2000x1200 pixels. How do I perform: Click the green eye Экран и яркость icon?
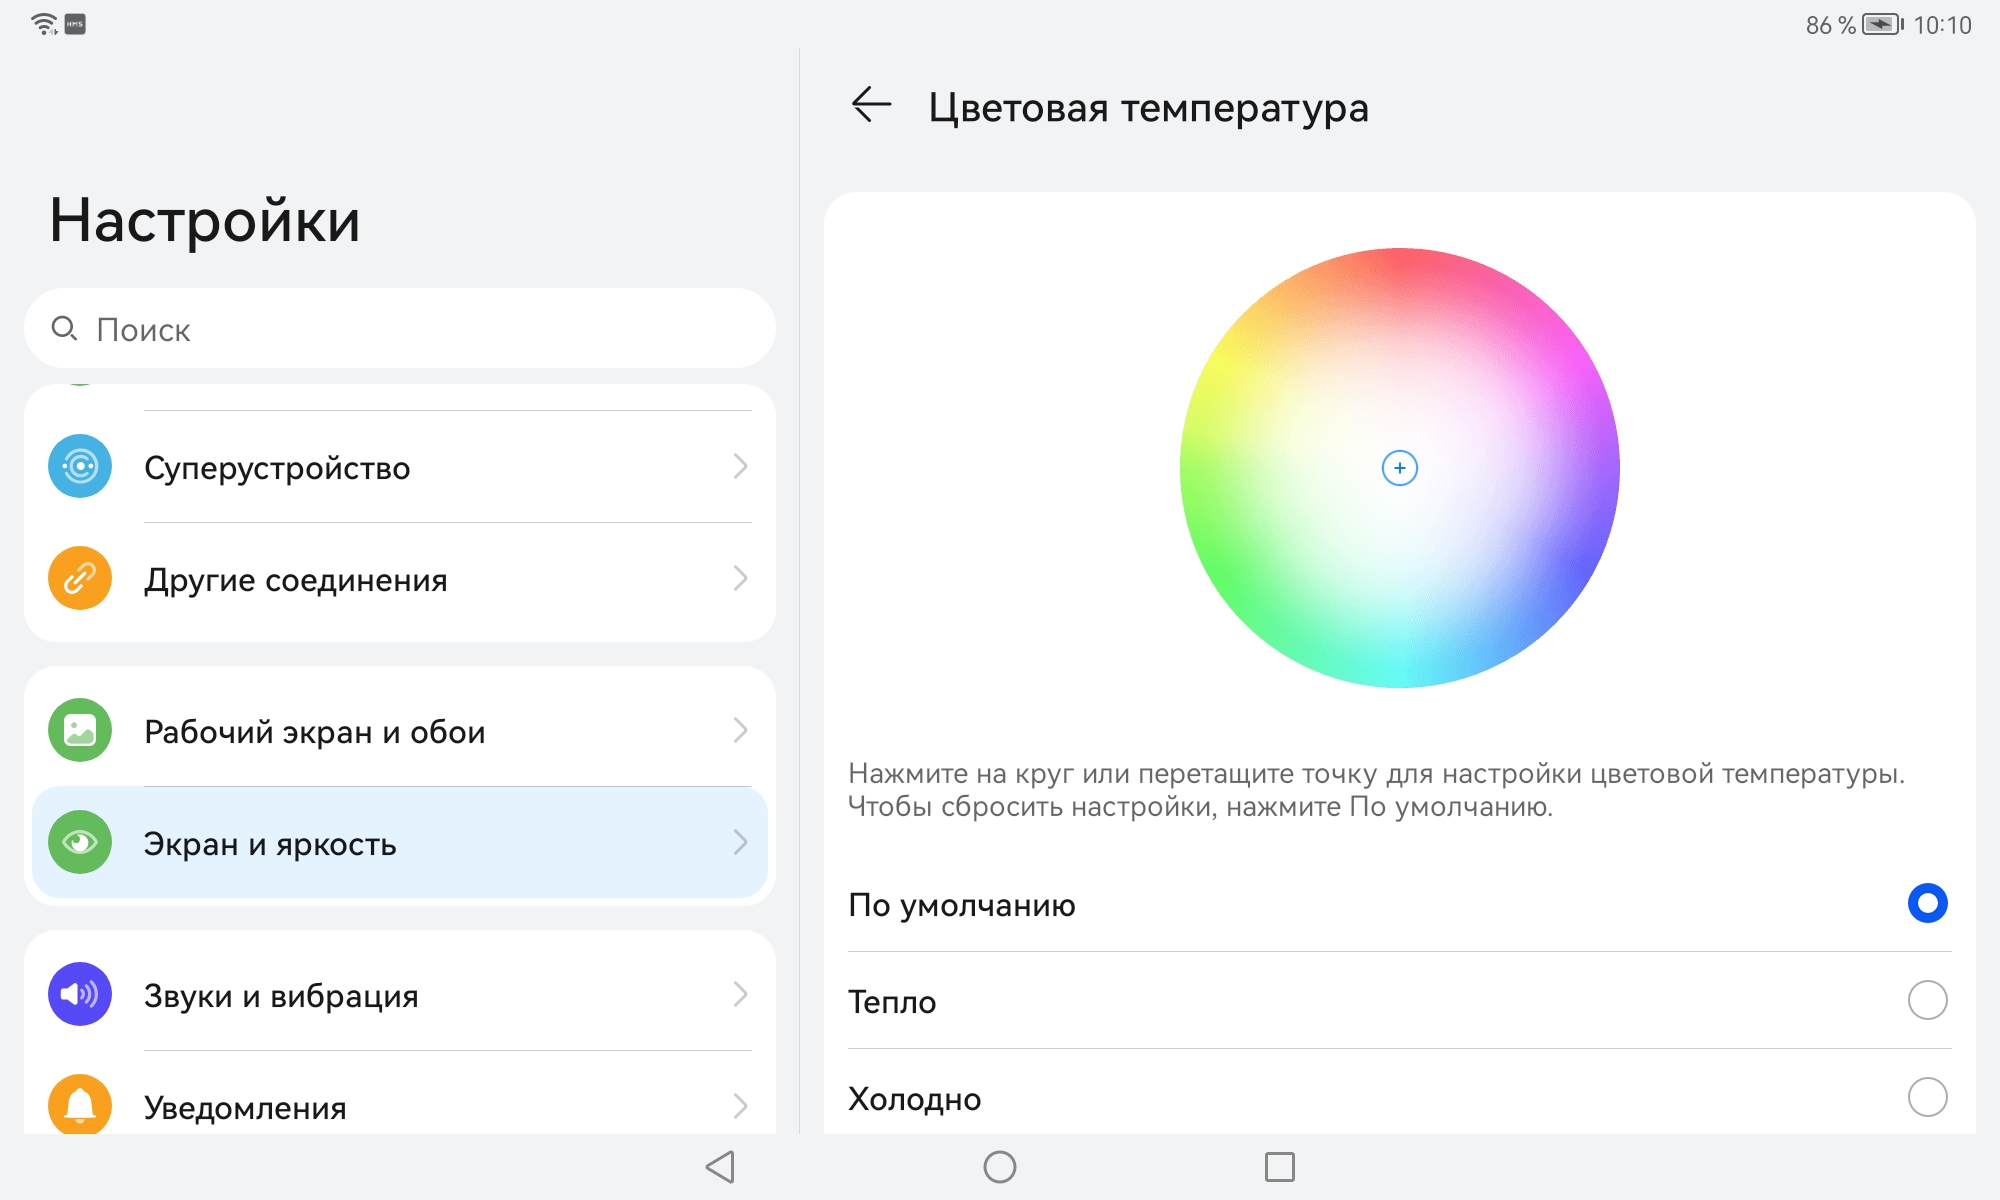coord(80,842)
